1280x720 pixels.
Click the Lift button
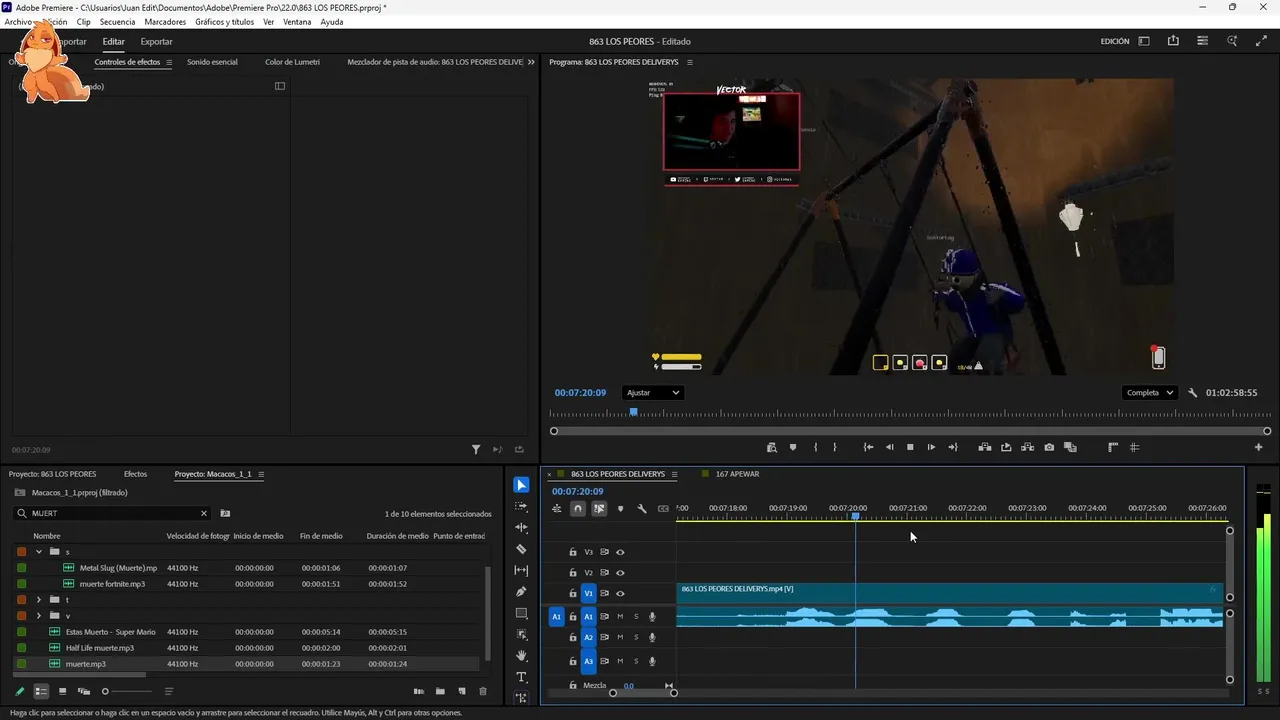tap(985, 447)
